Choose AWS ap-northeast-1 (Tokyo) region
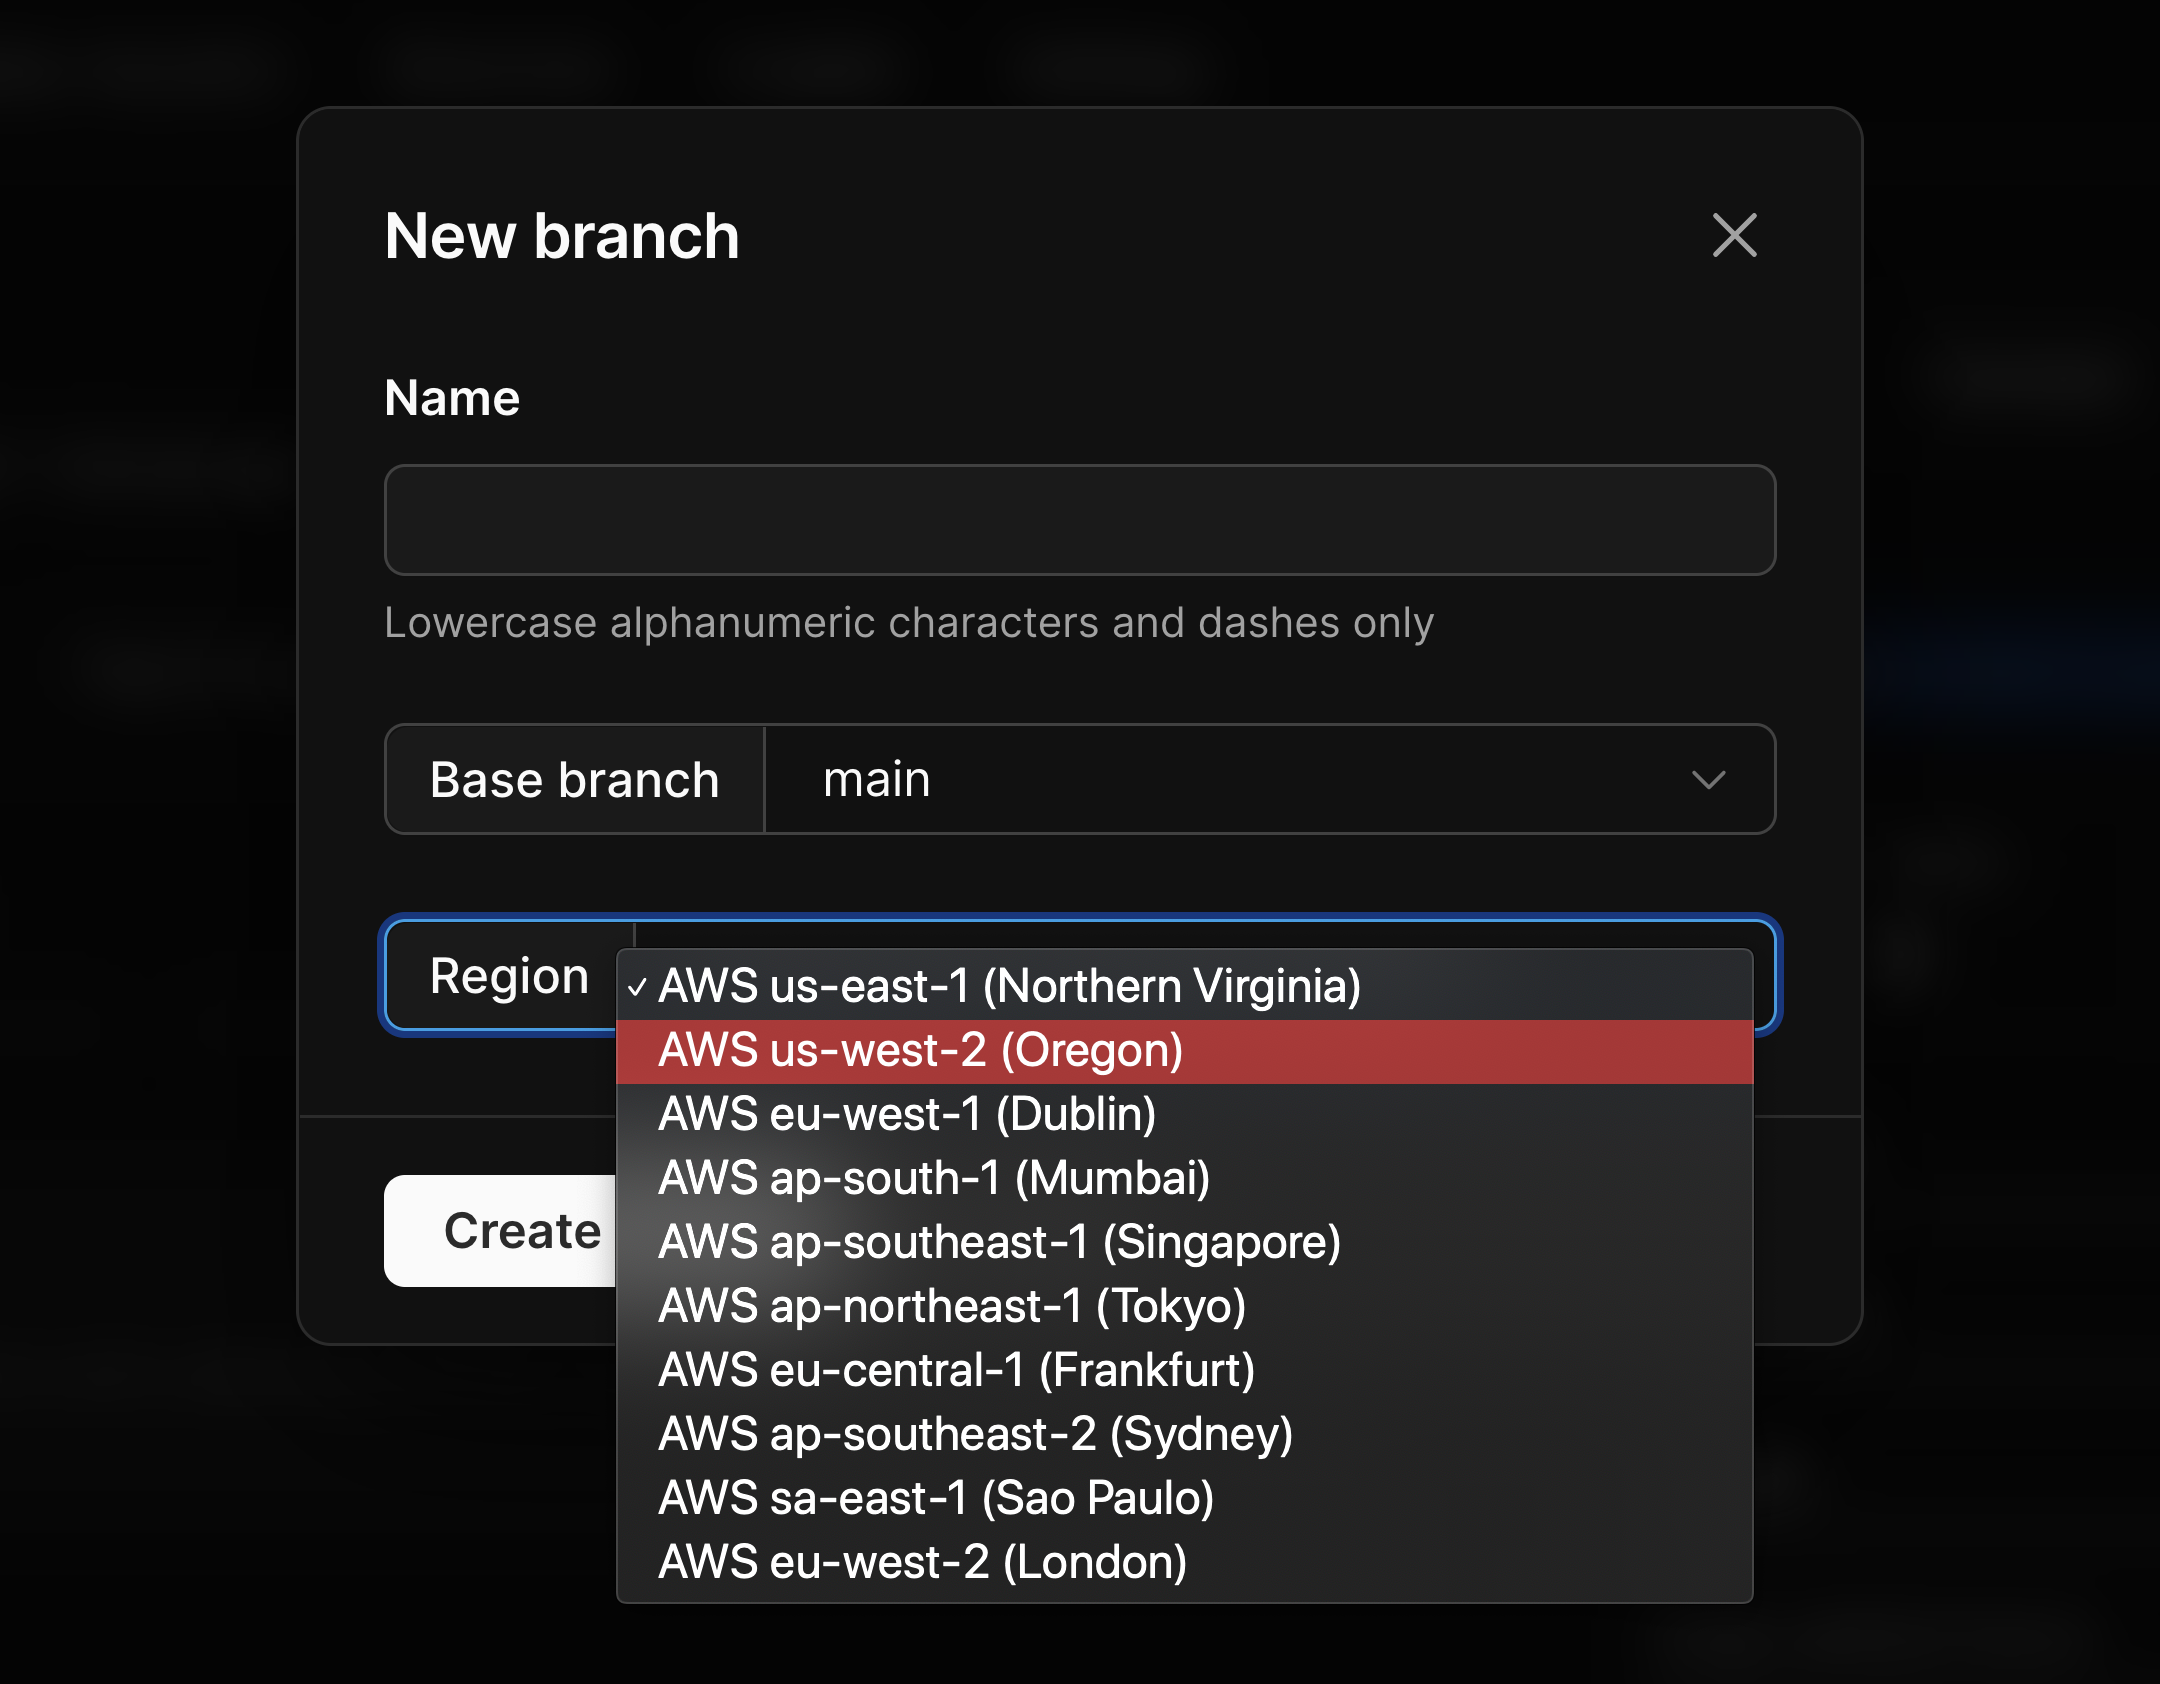2160x1684 pixels. [x=951, y=1305]
